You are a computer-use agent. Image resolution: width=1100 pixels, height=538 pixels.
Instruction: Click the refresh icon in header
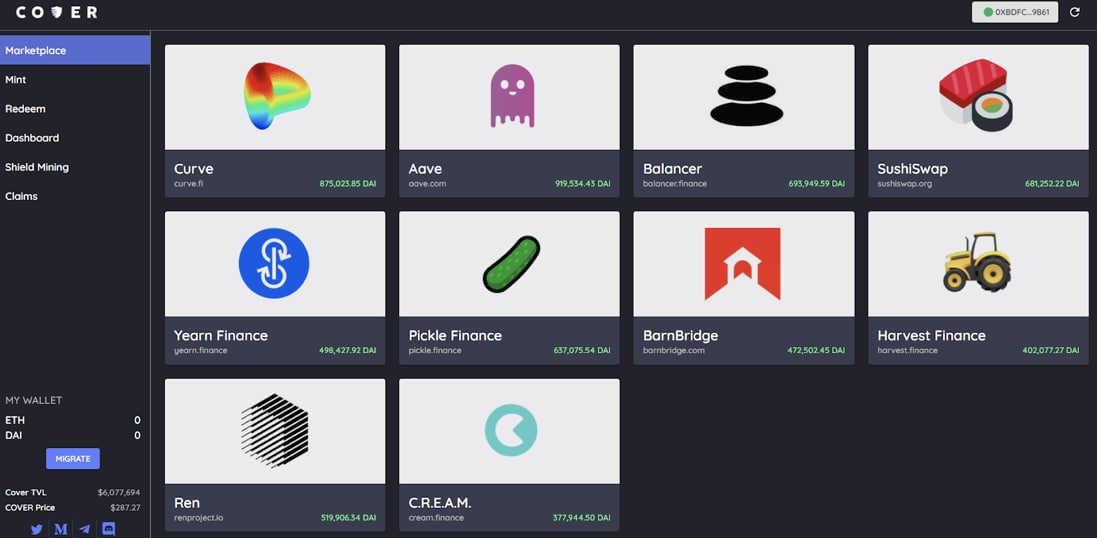[1075, 12]
